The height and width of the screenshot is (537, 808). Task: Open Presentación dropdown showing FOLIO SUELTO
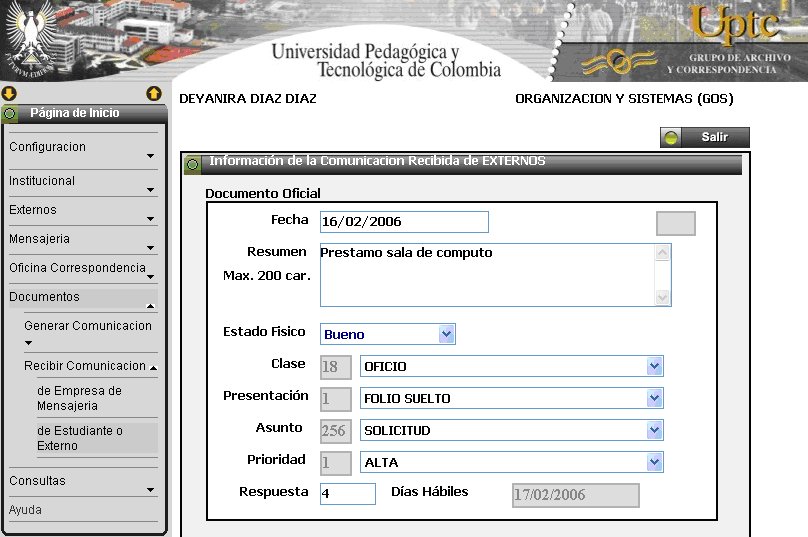pyautogui.click(x=512, y=398)
